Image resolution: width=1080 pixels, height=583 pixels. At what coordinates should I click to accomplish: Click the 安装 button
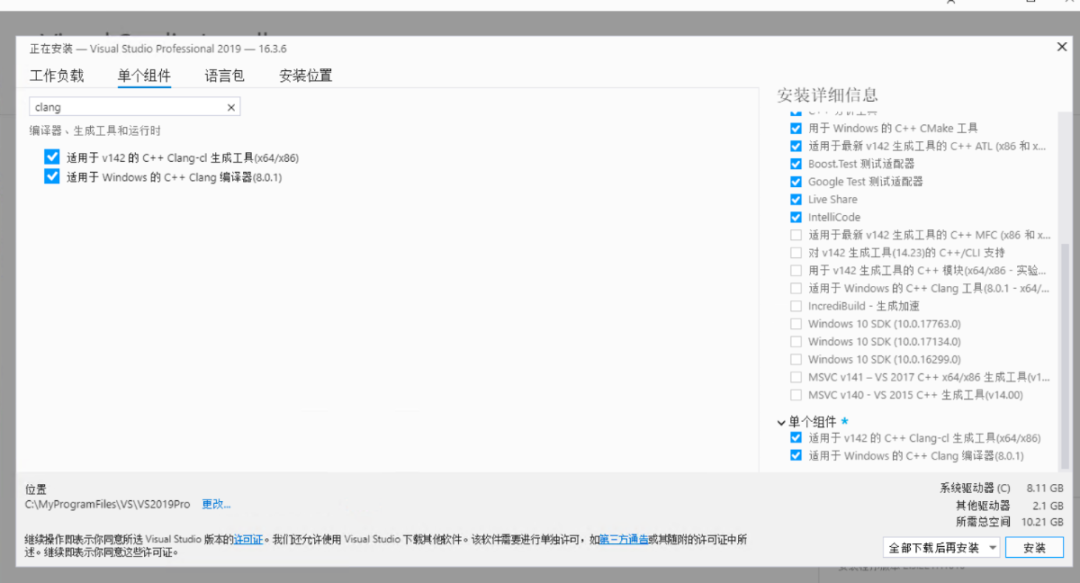point(1034,549)
